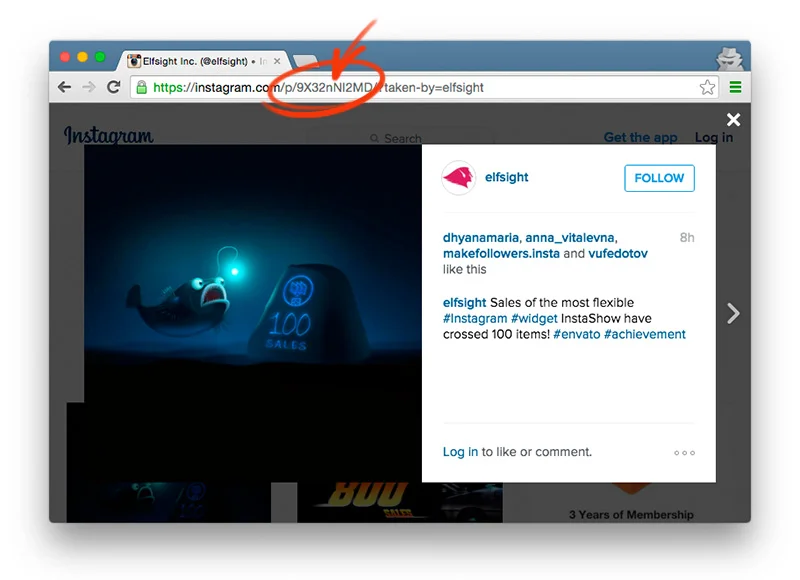Close the post overlay with the white X
Screen dimensions: 800x580
(733, 119)
